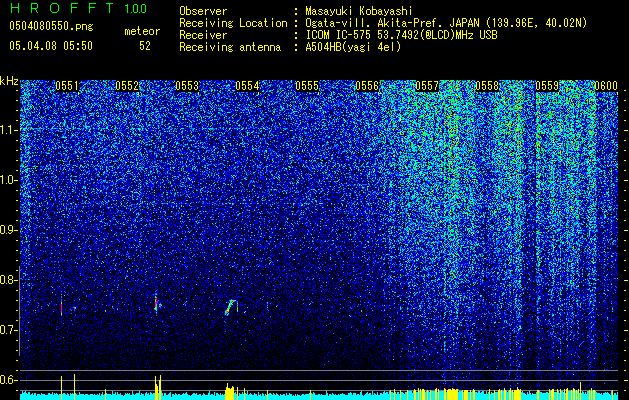Click the 0557 time marker
Viewport: 629px width, 400px height.
pos(427,86)
